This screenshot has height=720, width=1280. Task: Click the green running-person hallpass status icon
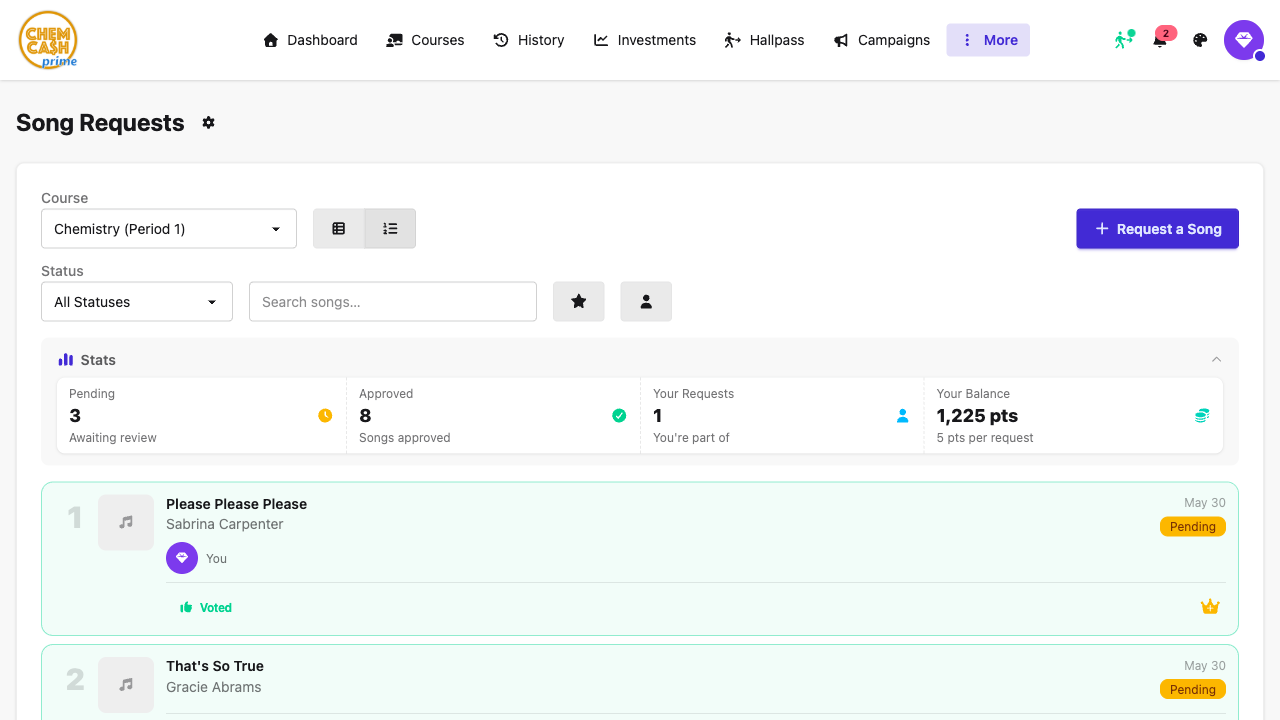(x=1125, y=40)
